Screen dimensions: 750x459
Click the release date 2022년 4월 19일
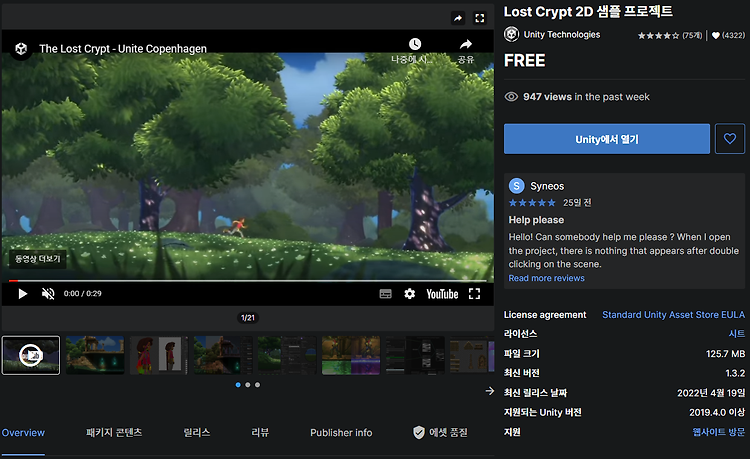pos(711,393)
